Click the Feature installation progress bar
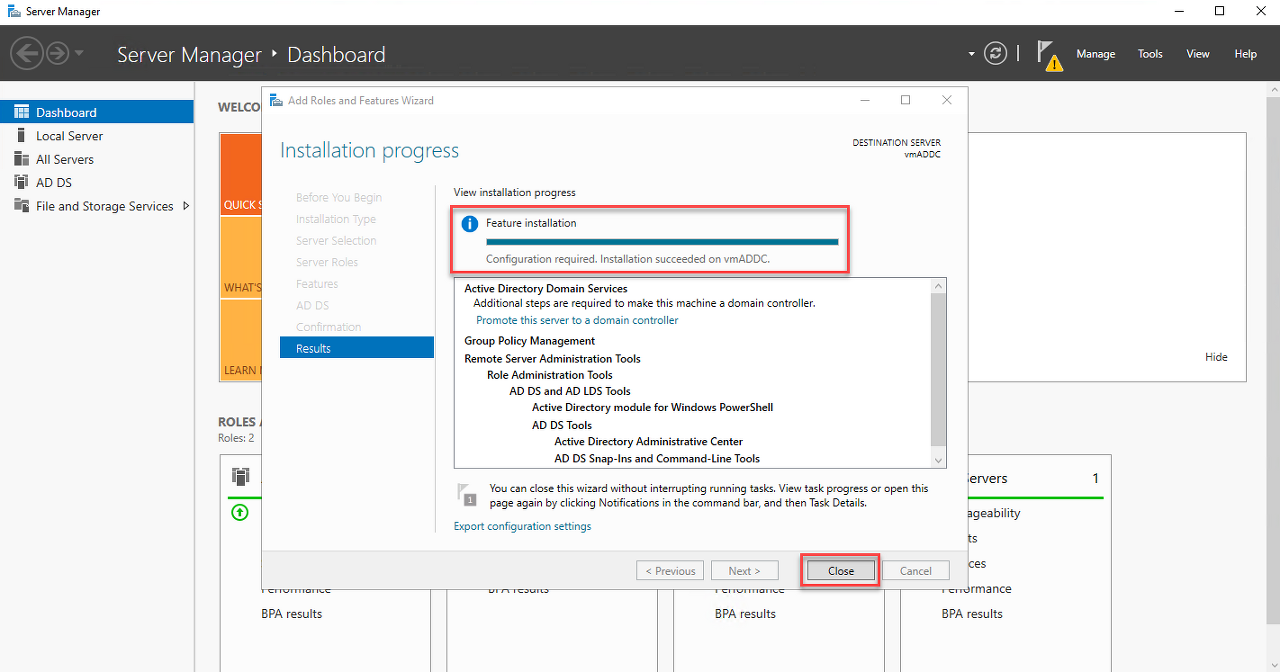The width and height of the screenshot is (1280, 672). (x=662, y=241)
